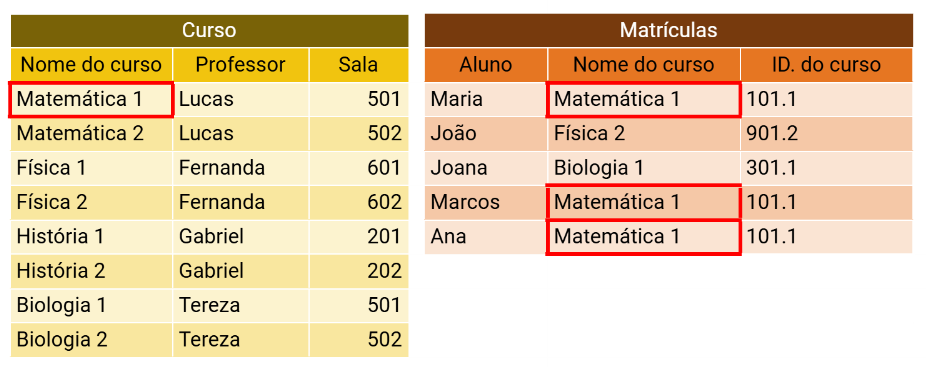The image size is (926, 367).
Task: Select the Professor column header
Action: pyautogui.click(x=241, y=65)
